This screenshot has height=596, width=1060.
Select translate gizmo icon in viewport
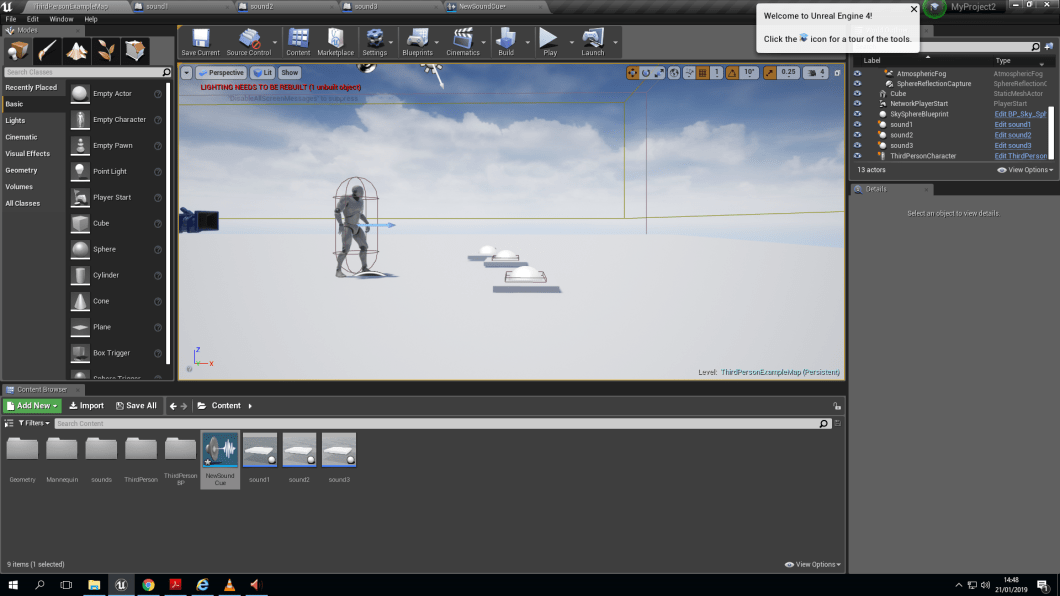point(632,72)
